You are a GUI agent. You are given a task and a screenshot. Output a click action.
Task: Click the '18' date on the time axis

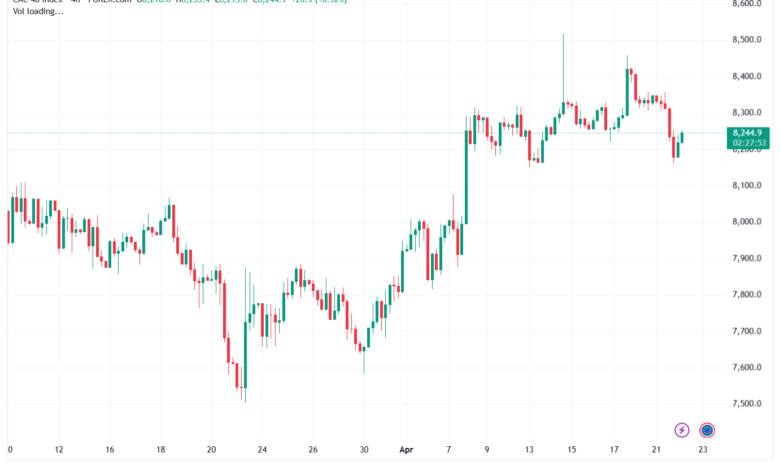161,450
